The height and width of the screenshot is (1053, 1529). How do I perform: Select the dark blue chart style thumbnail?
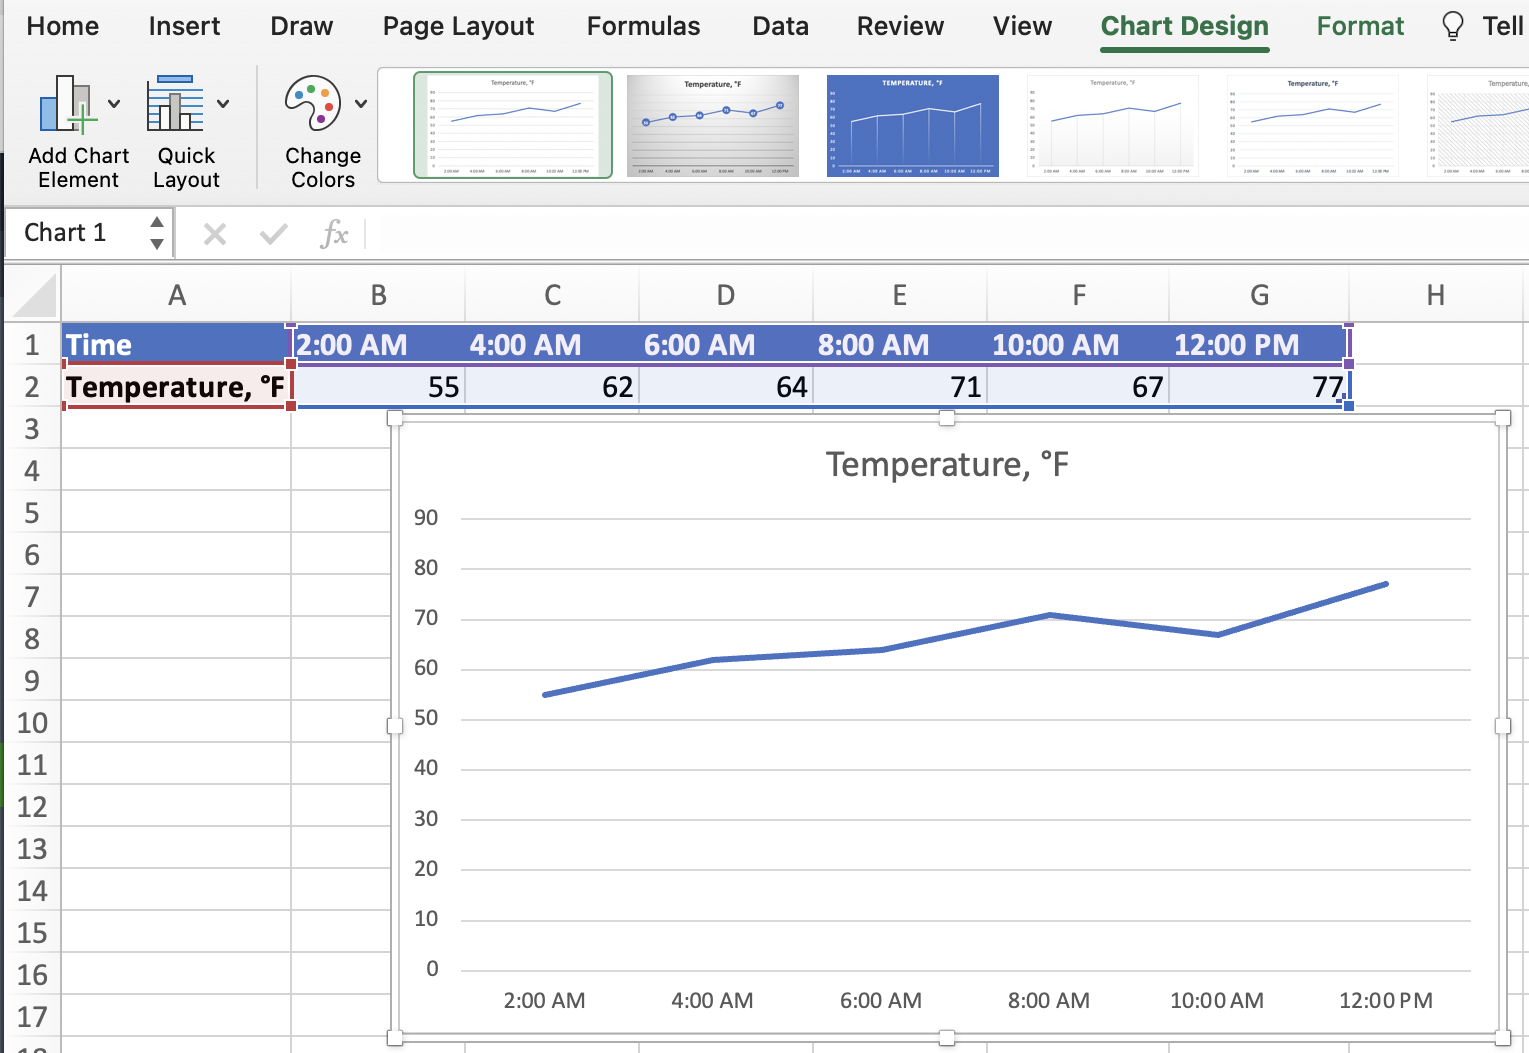pos(912,126)
